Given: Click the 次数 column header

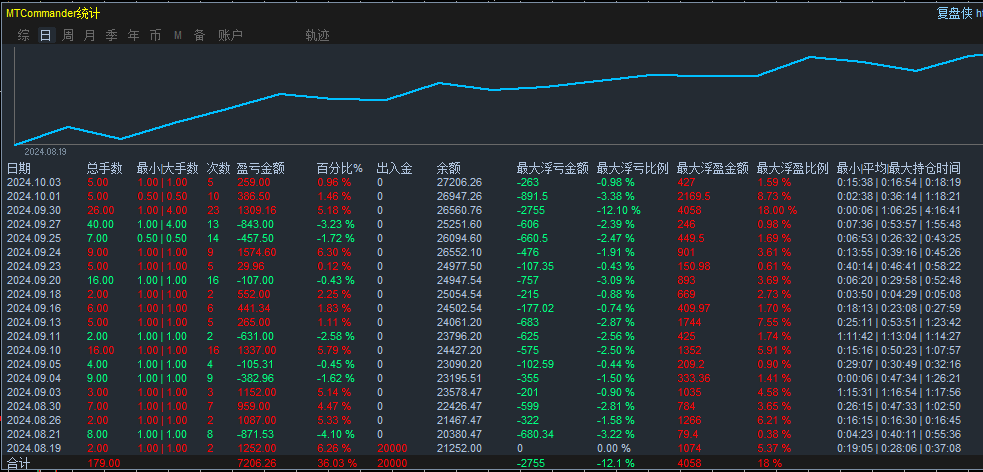Looking at the screenshot, I should 219,168.
